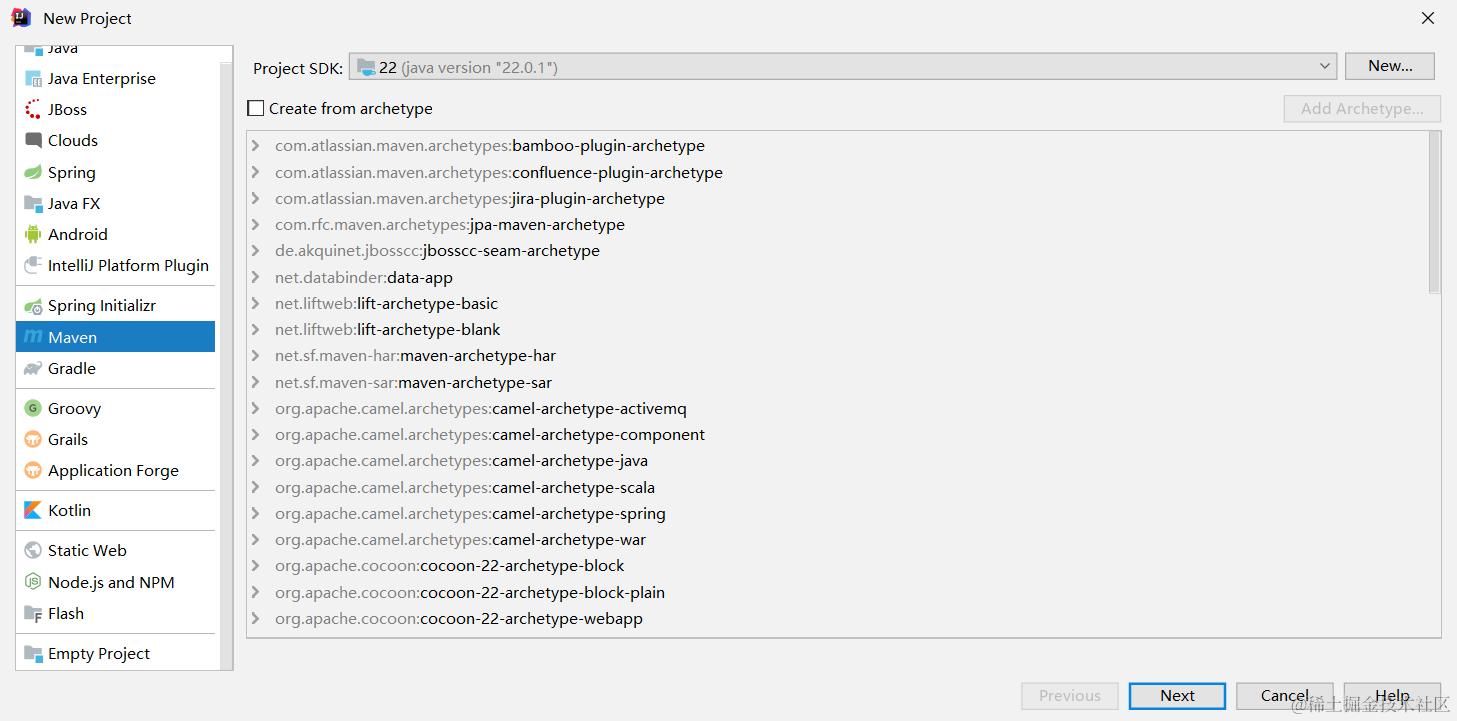Select cocoon-22-archetype-block row text
This screenshot has height=721, width=1457.
tap(450, 566)
